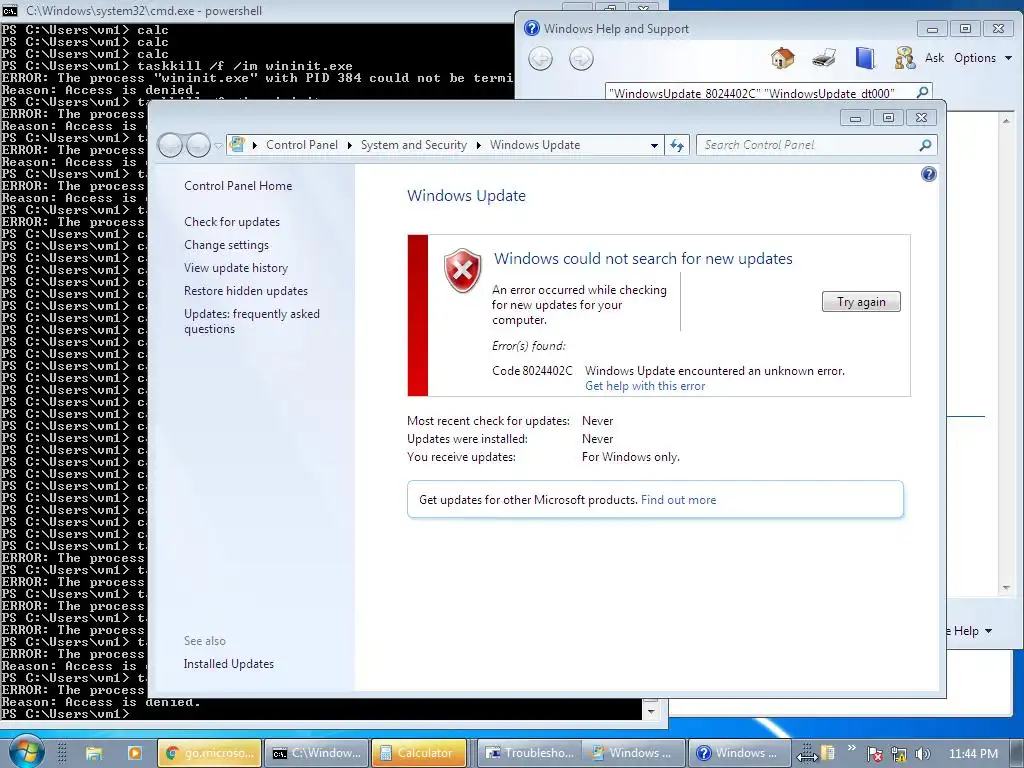This screenshot has width=1024, height=768.
Task: Open the Options dropdown in Help and Support
Action: (x=983, y=58)
